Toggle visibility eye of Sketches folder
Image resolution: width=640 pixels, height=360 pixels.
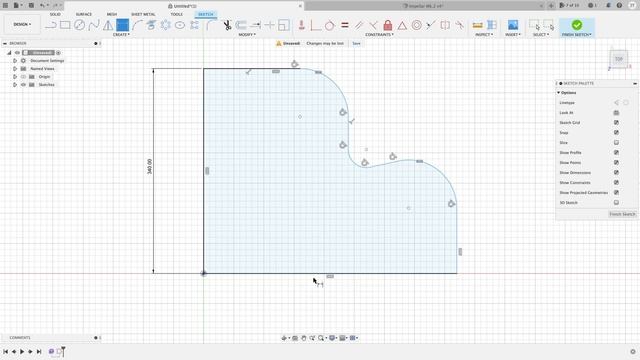pos(23,84)
